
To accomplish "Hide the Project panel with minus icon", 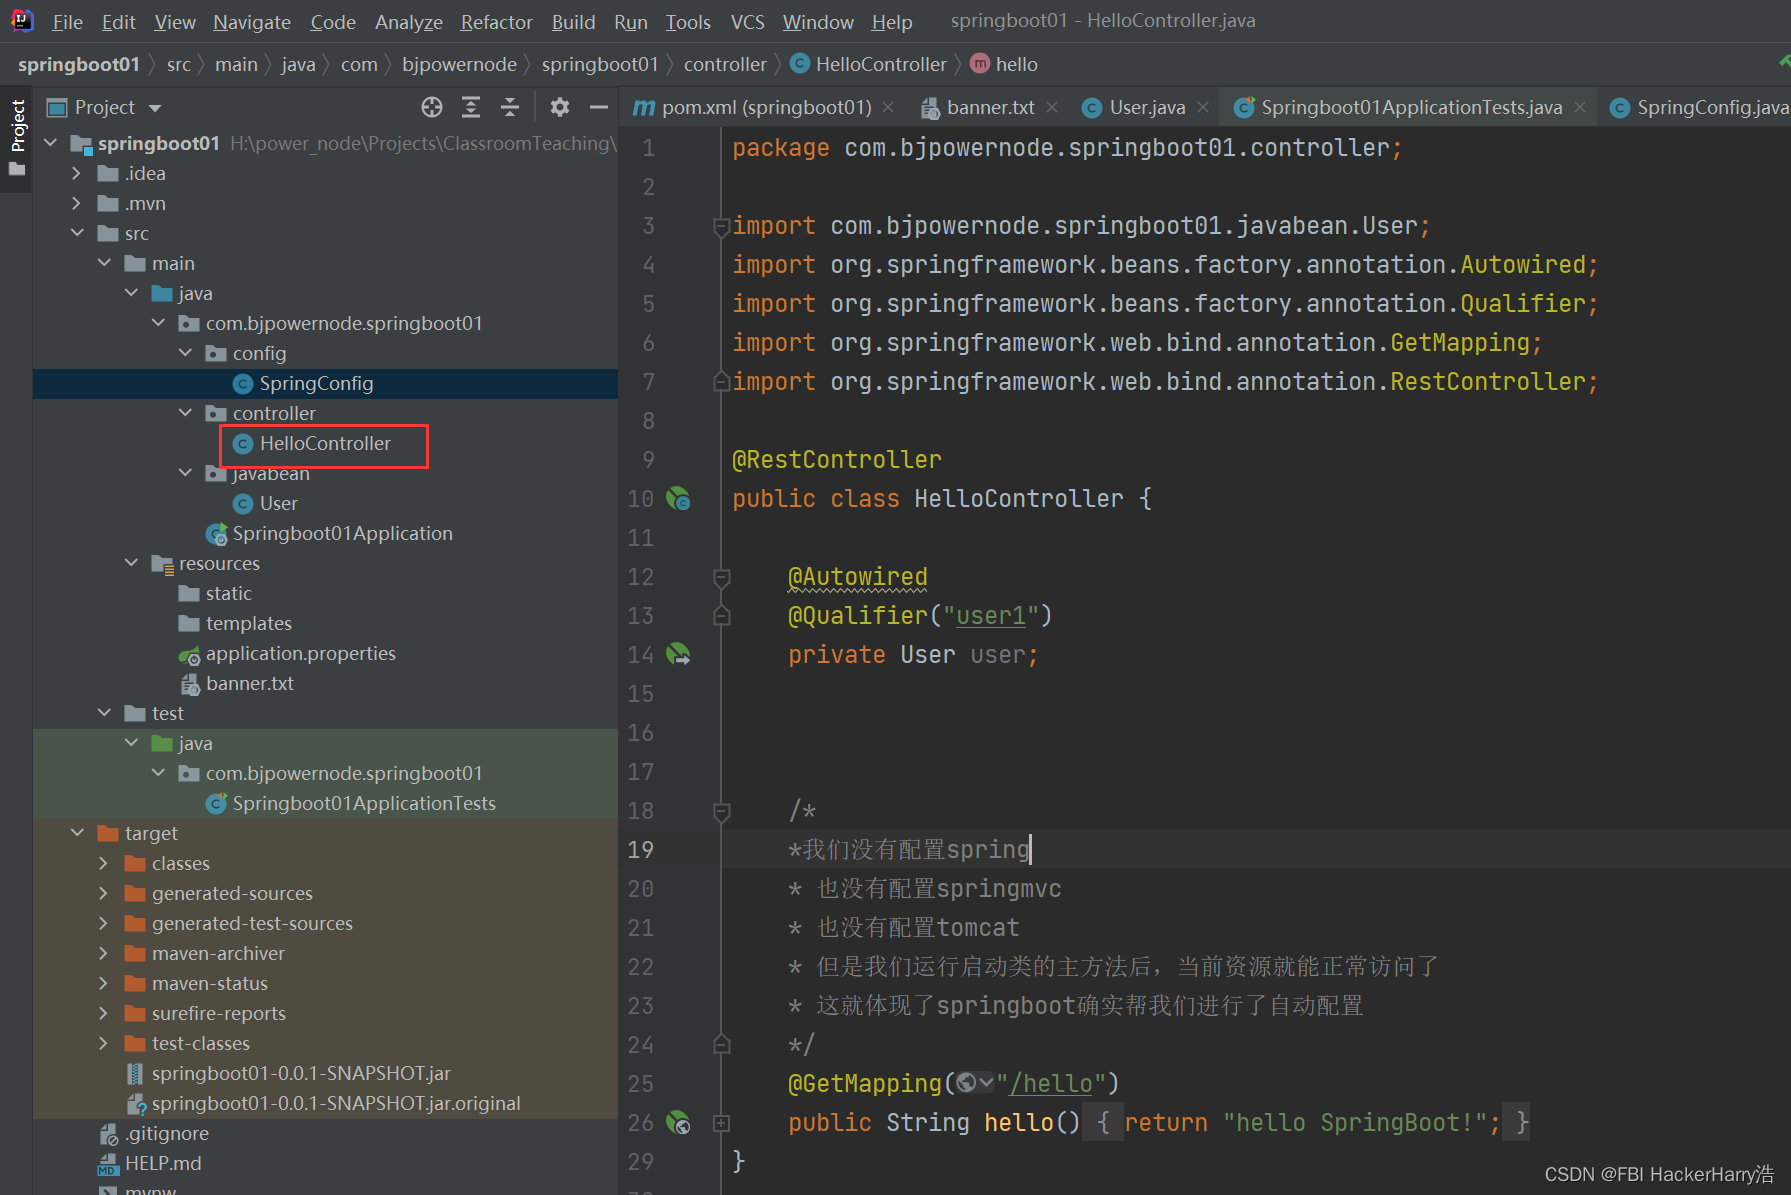I will coord(599,107).
